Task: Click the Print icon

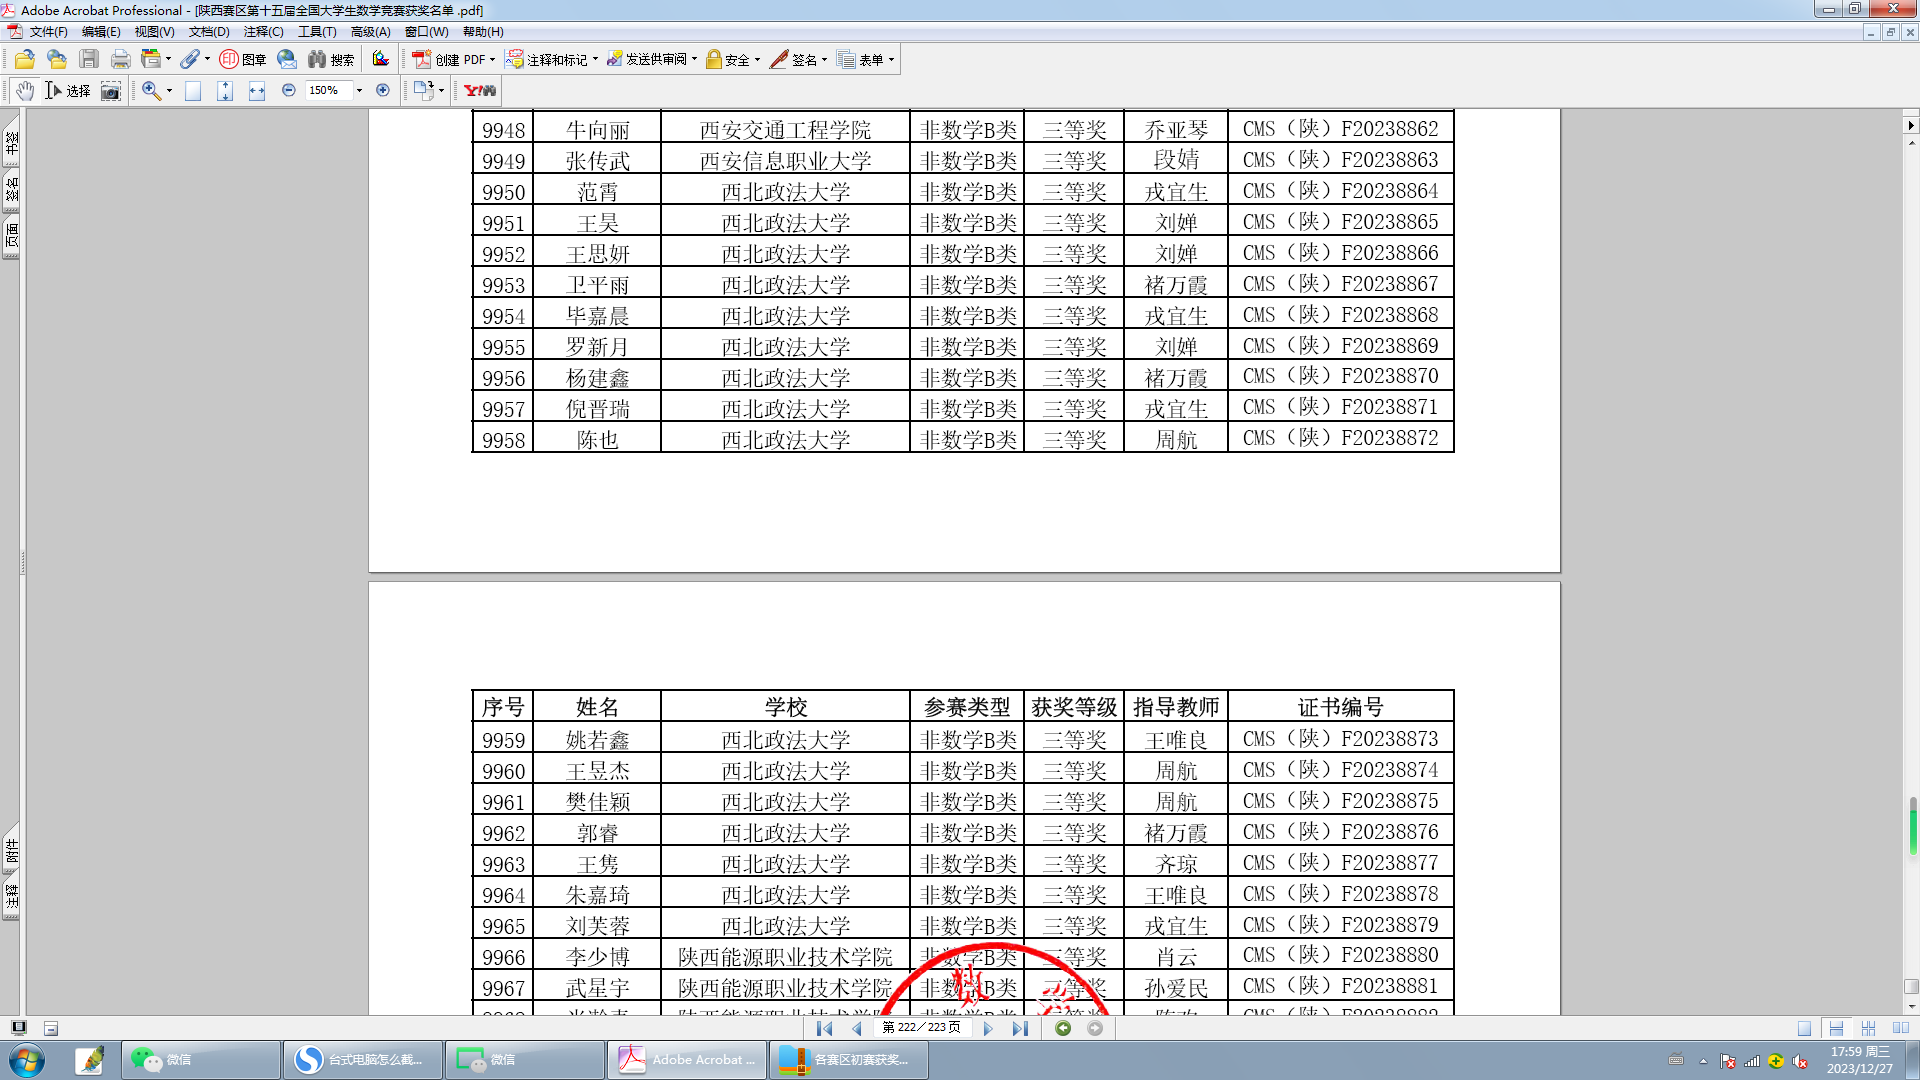Action: (121, 60)
